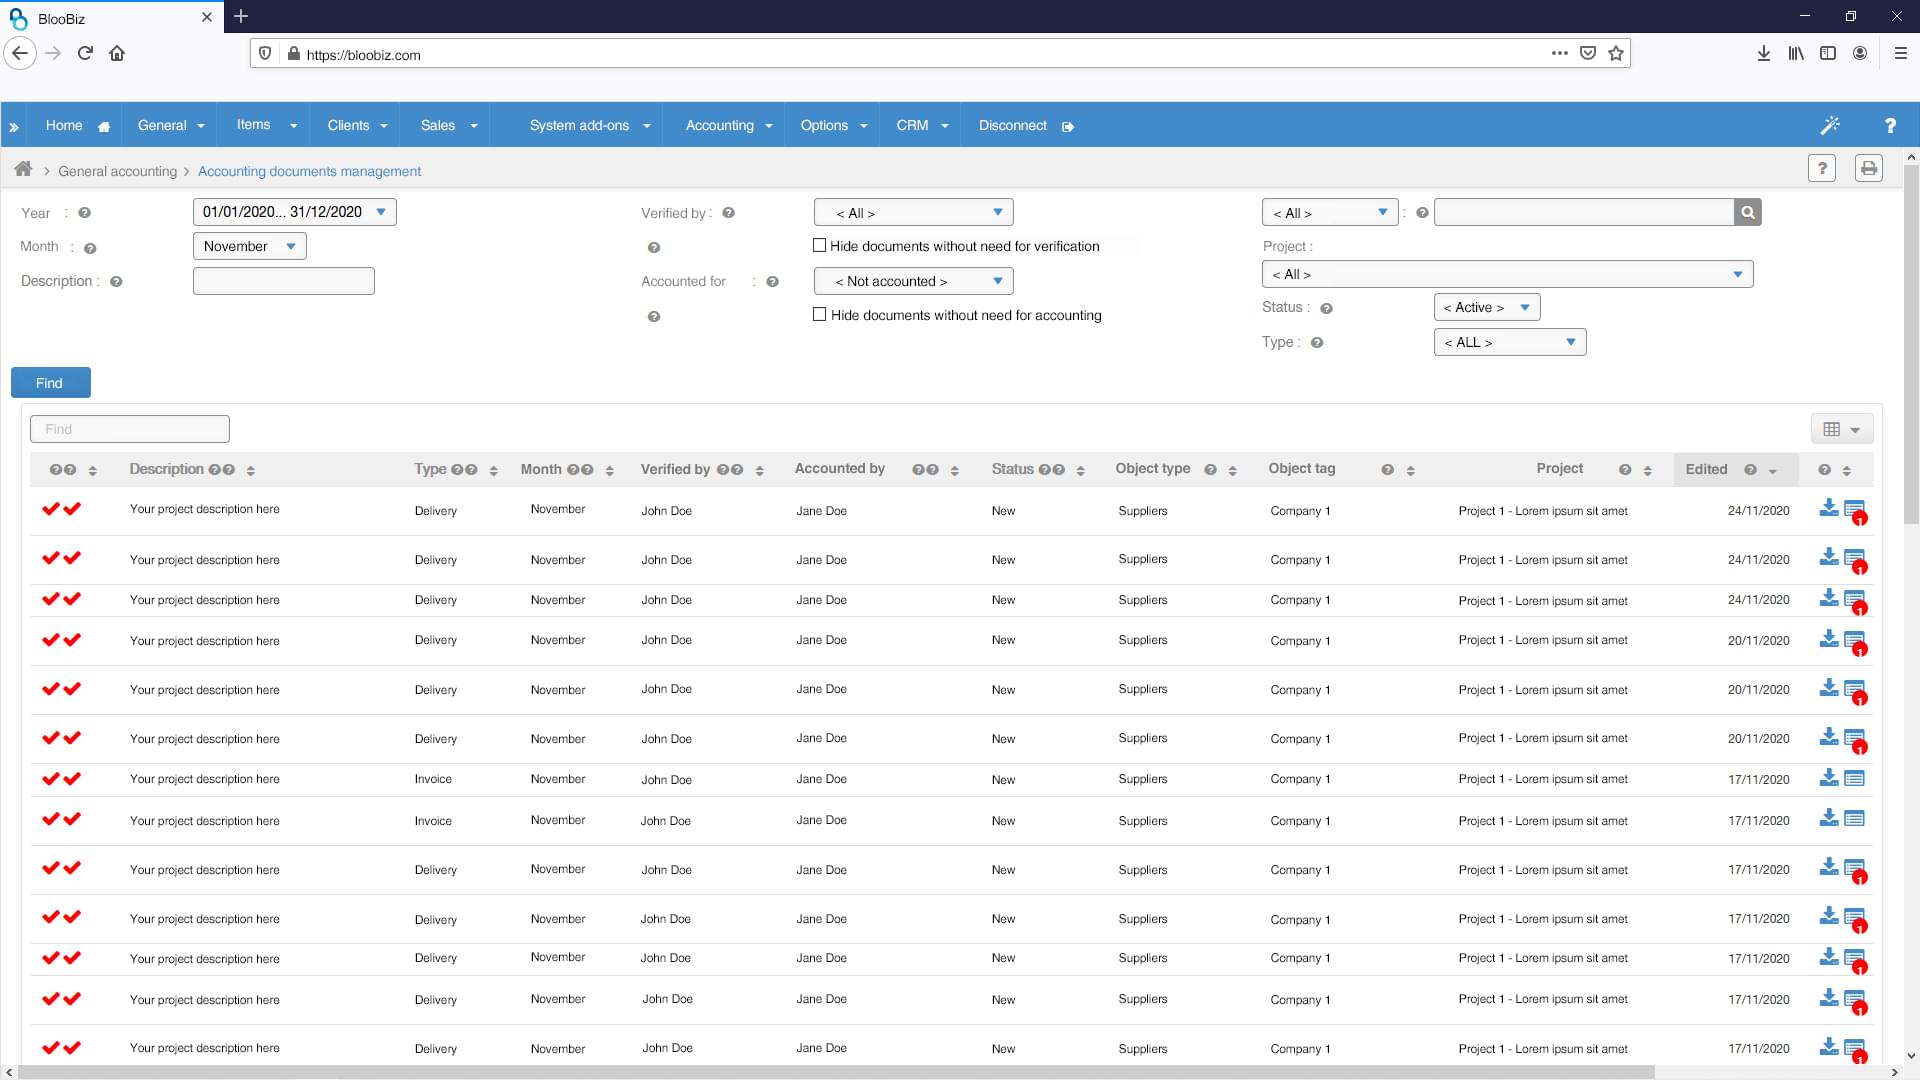Sort the table by the Edited column

(1772, 471)
